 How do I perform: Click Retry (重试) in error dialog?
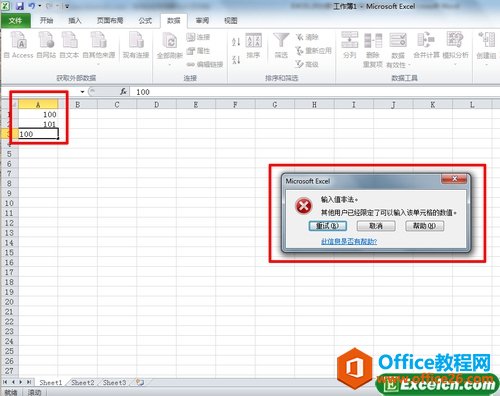click(x=328, y=226)
